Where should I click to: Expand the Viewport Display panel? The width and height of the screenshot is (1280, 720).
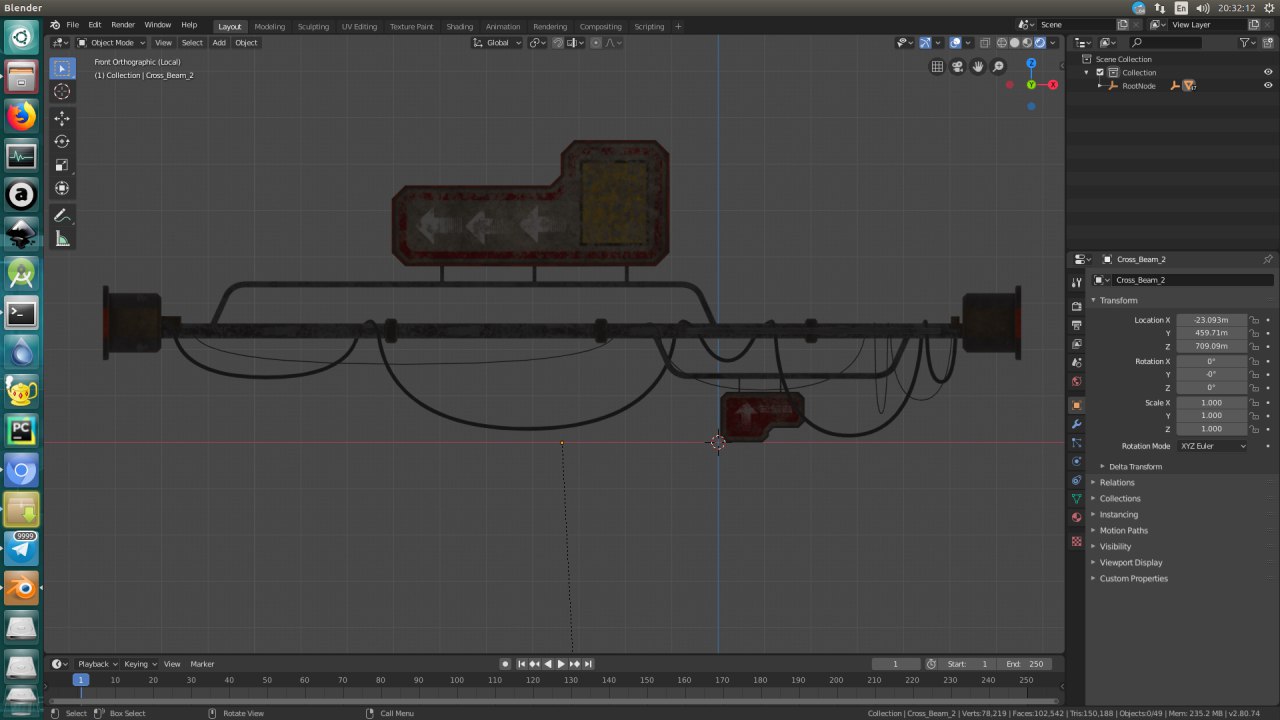(x=1132, y=562)
